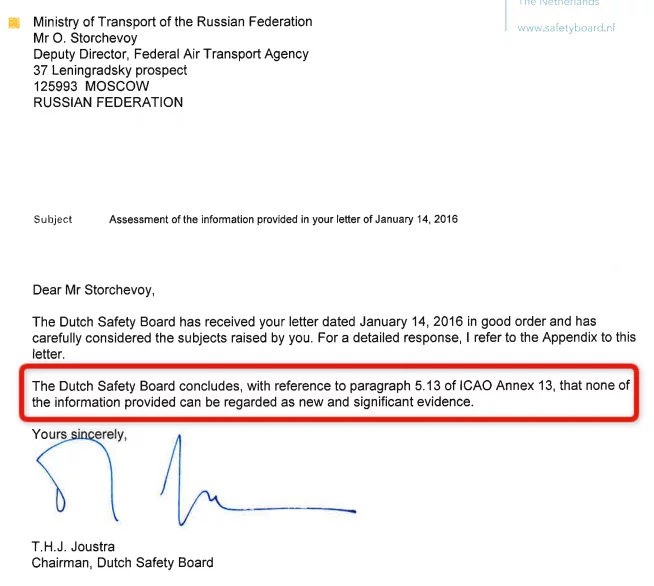
Task: Click the "Dear Mr Storchevoy," salutation
Action: click(x=94, y=290)
